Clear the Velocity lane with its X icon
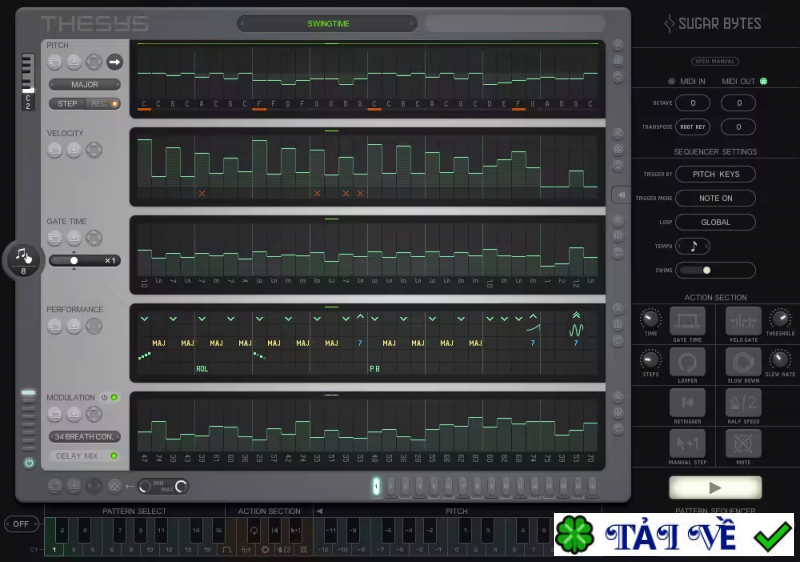The image size is (800, 562). [618, 134]
